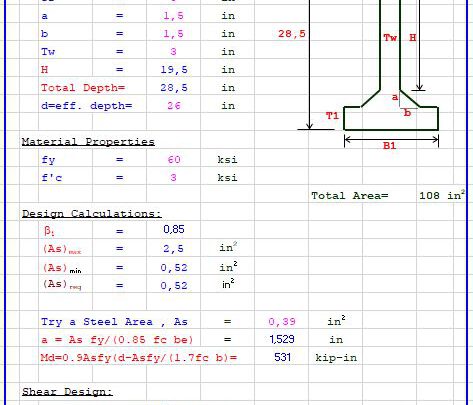Click the 'Total Depth=' label
This screenshot has width=473, height=405.
coord(83,88)
